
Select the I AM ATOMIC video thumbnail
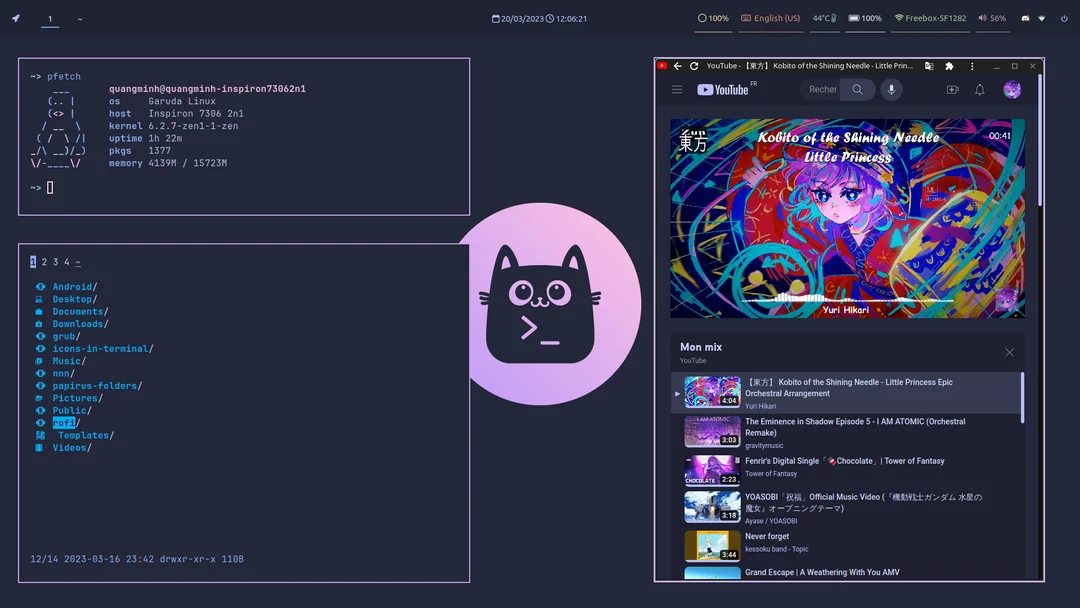coord(711,431)
